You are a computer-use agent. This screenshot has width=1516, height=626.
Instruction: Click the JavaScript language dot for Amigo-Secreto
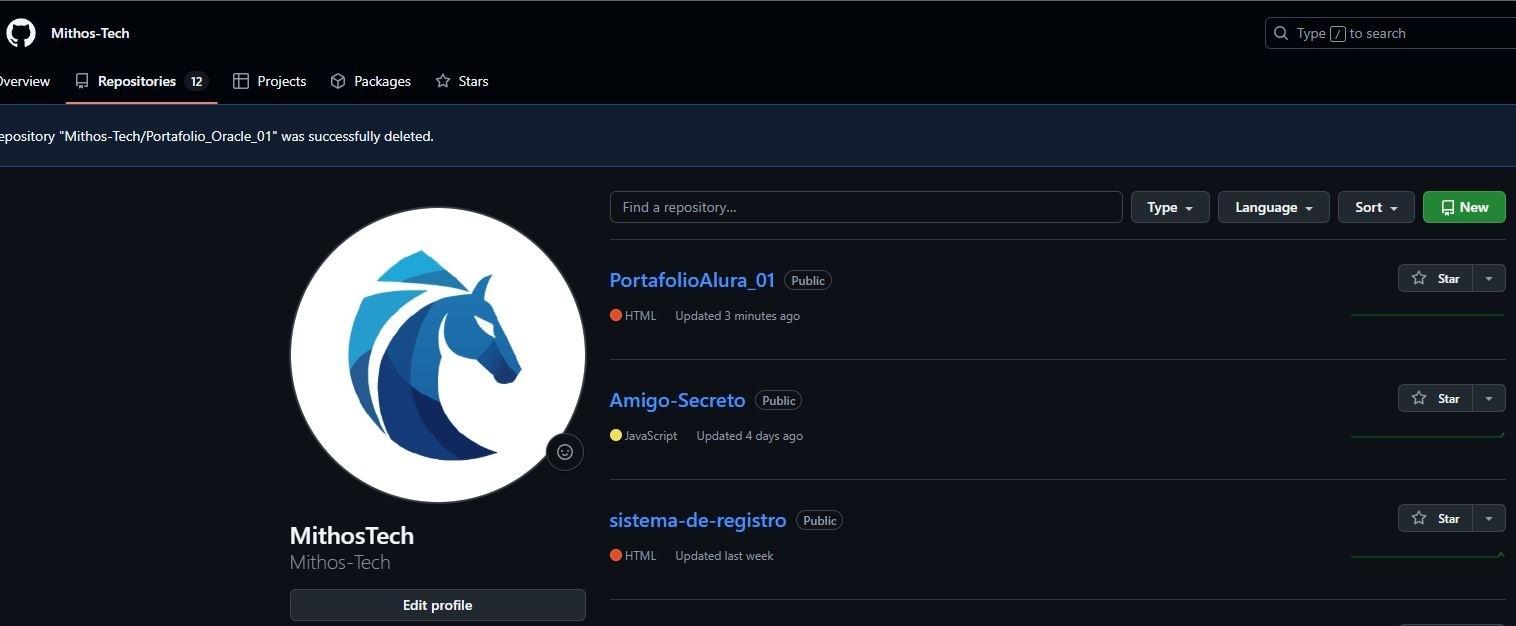tap(616, 435)
